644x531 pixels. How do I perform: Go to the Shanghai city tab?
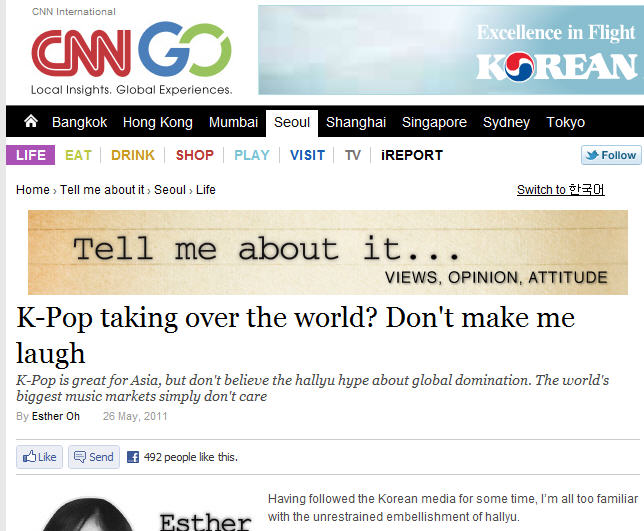355,122
